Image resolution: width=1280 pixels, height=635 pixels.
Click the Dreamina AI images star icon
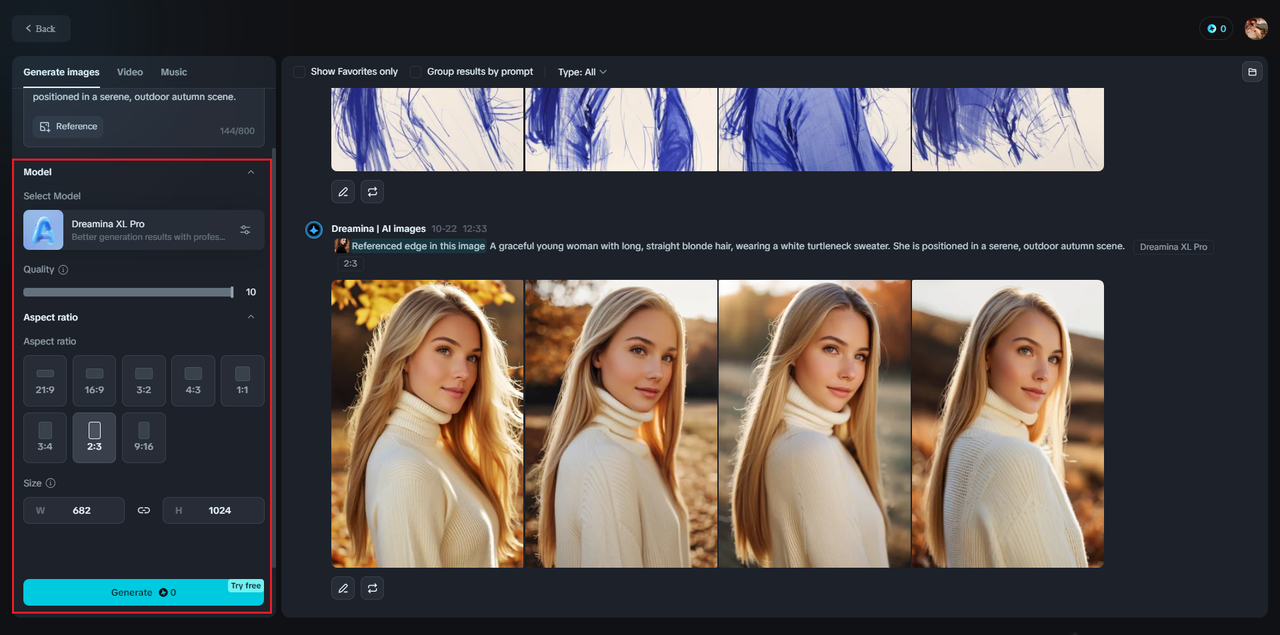point(314,230)
